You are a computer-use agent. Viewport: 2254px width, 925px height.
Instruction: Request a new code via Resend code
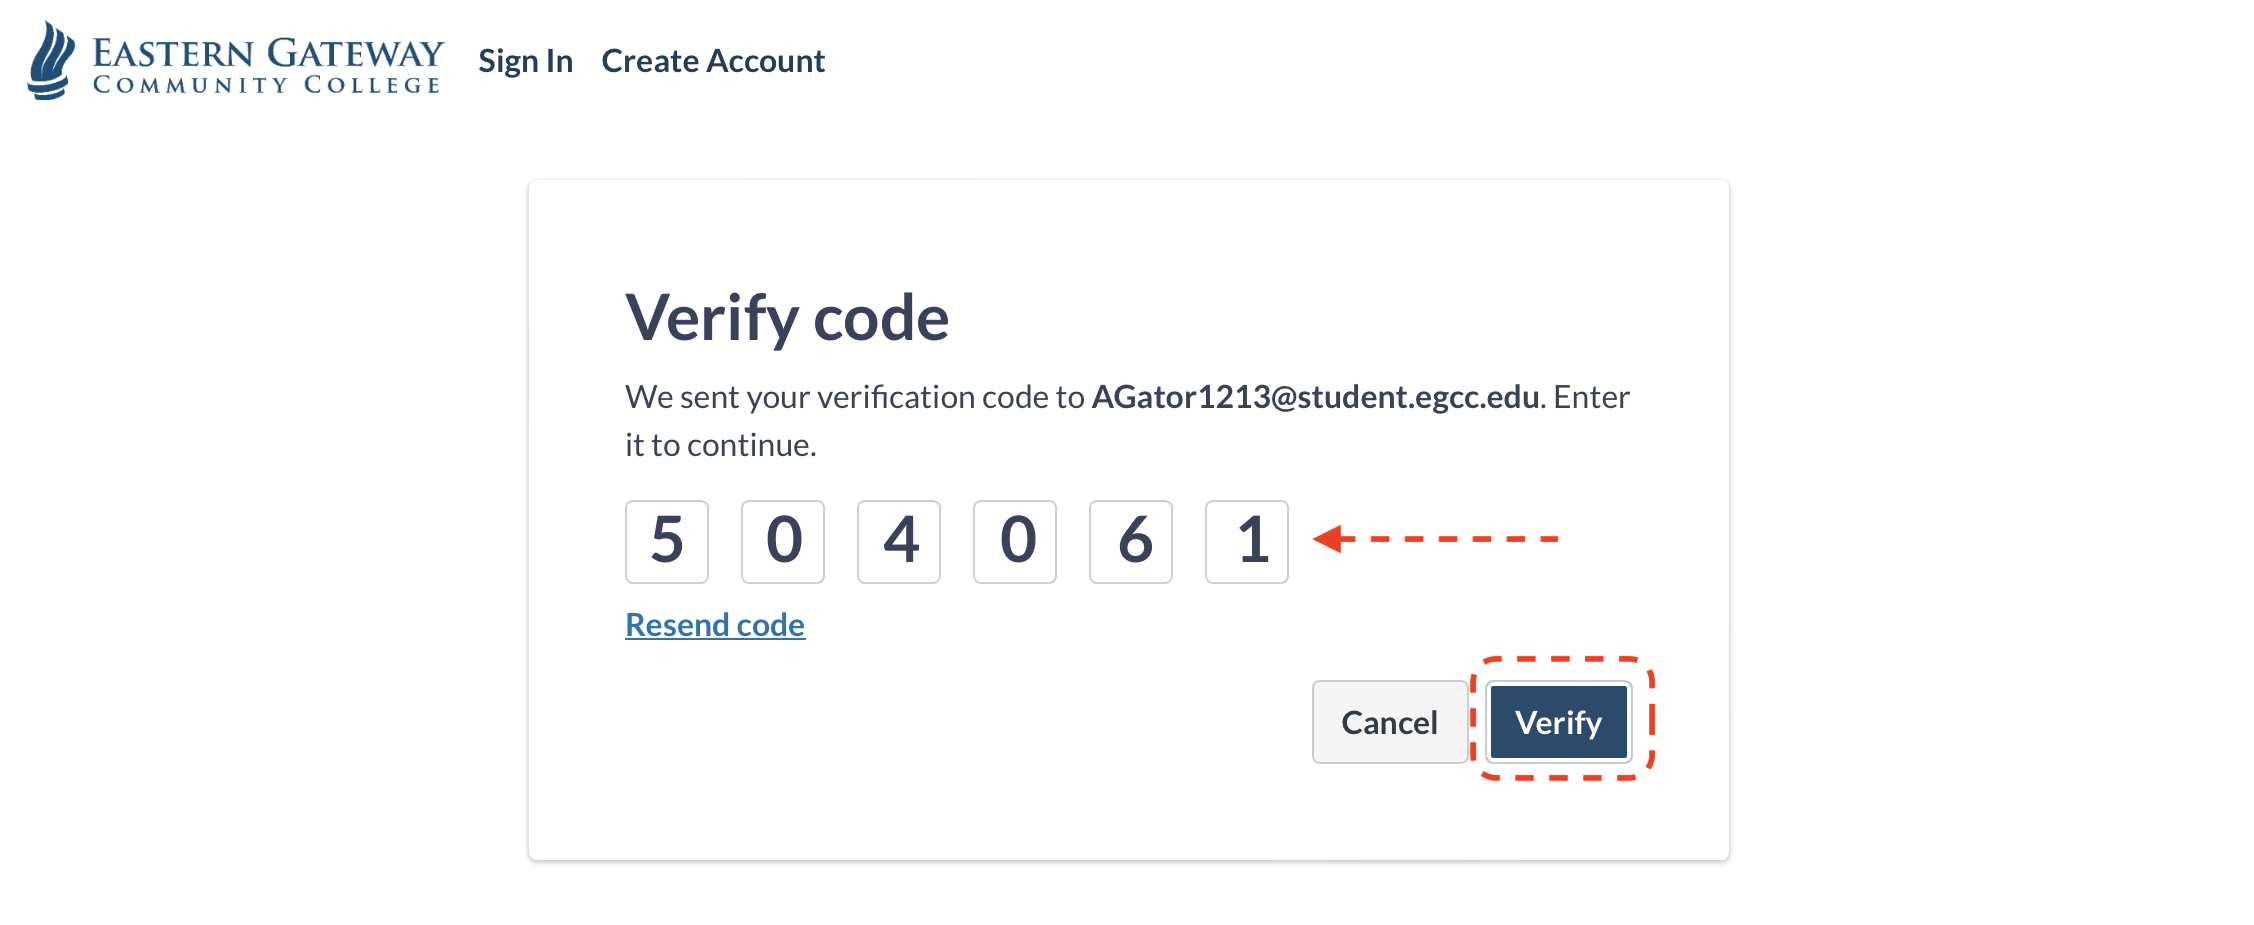point(715,625)
